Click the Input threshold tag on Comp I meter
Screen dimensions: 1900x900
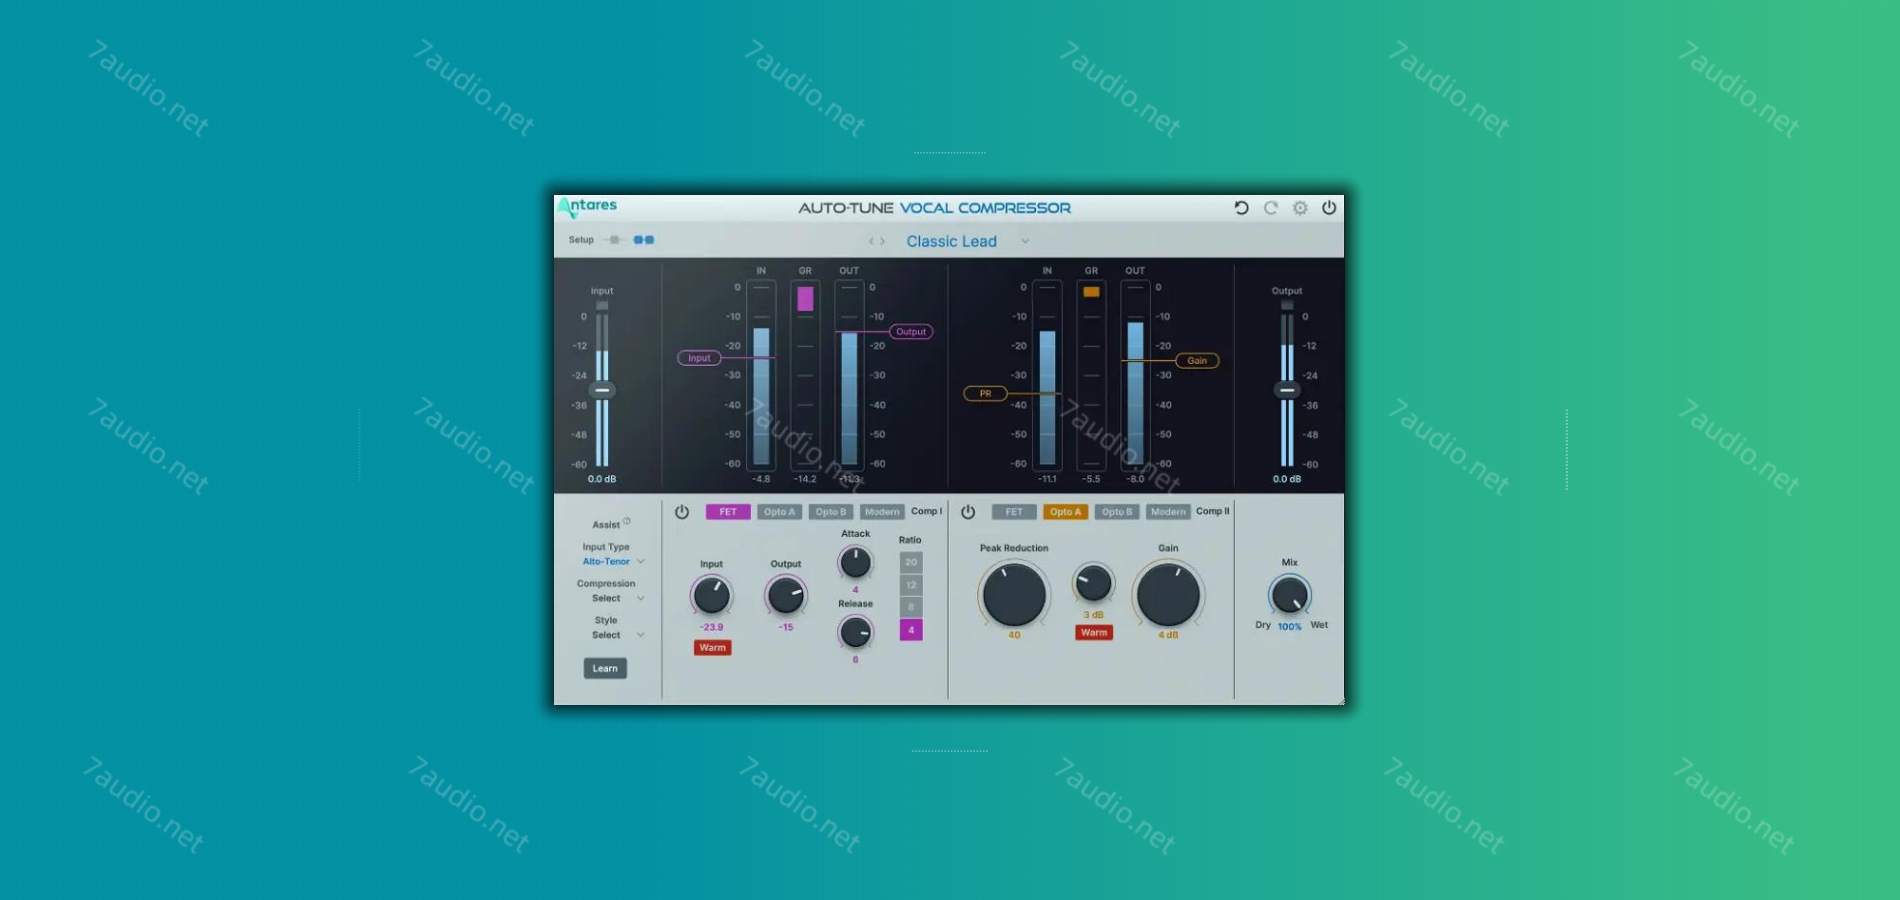pyautogui.click(x=699, y=358)
